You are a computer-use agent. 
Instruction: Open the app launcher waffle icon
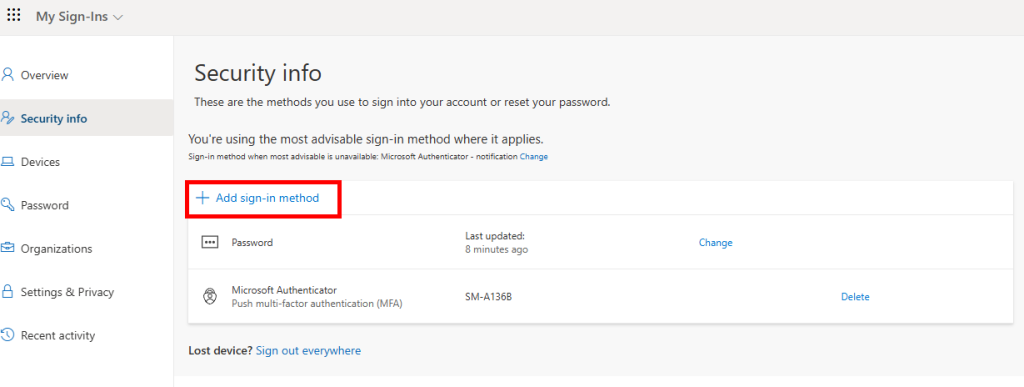click(x=14, y=15)
